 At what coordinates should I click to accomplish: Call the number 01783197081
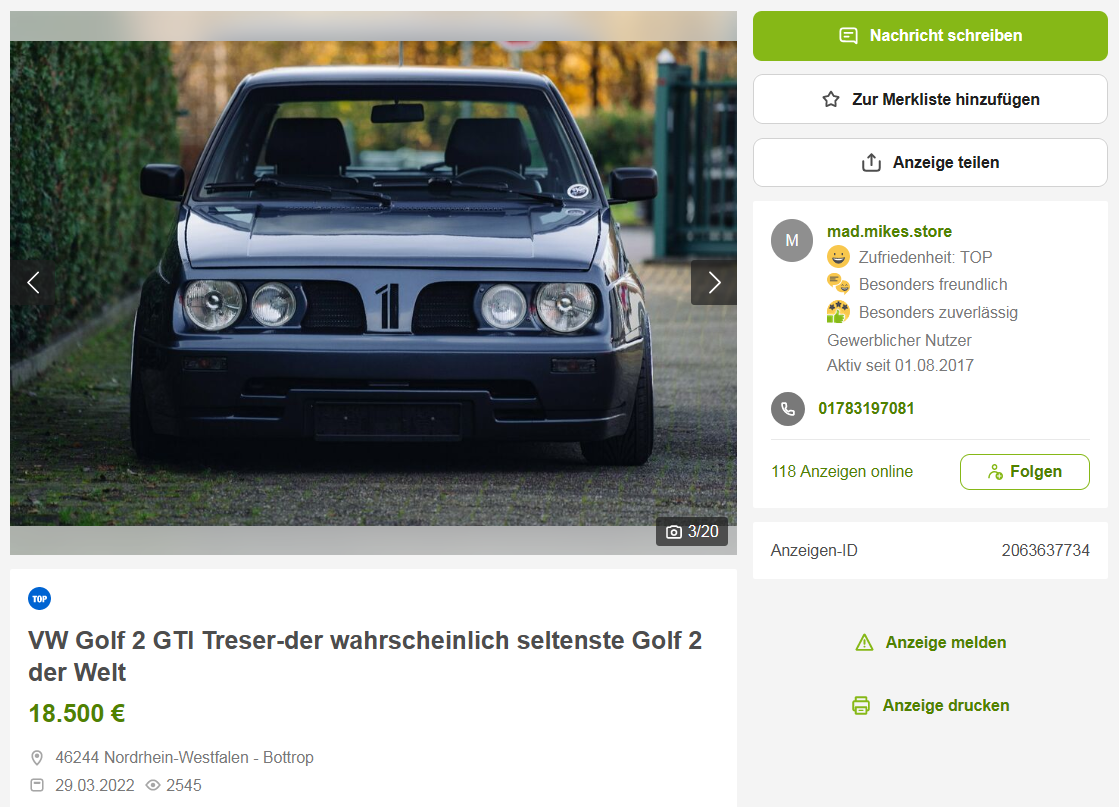coord(866,408)
